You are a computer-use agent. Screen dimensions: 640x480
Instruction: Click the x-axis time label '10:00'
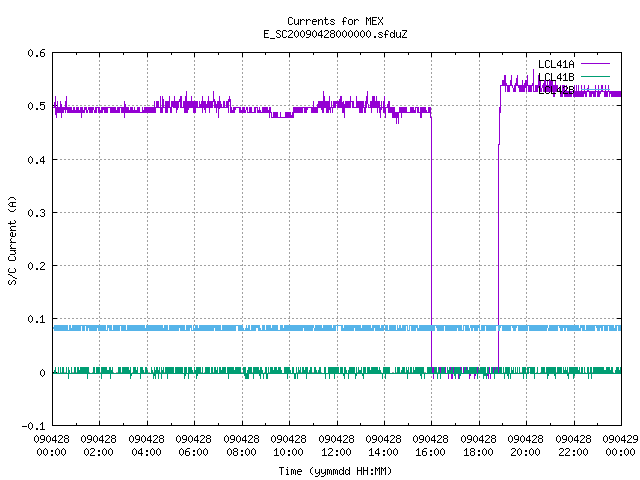(289, 452)
